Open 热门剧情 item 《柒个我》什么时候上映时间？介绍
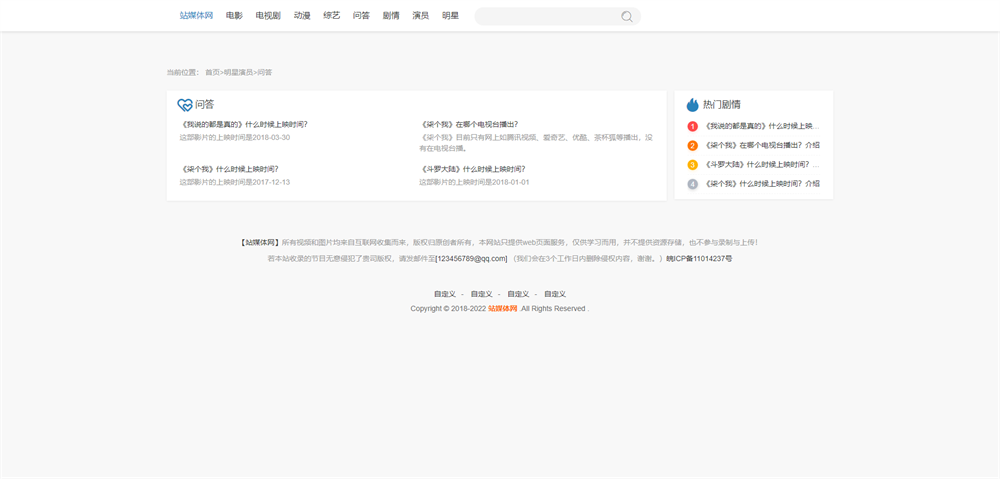1000x479 pixels. 762,184
